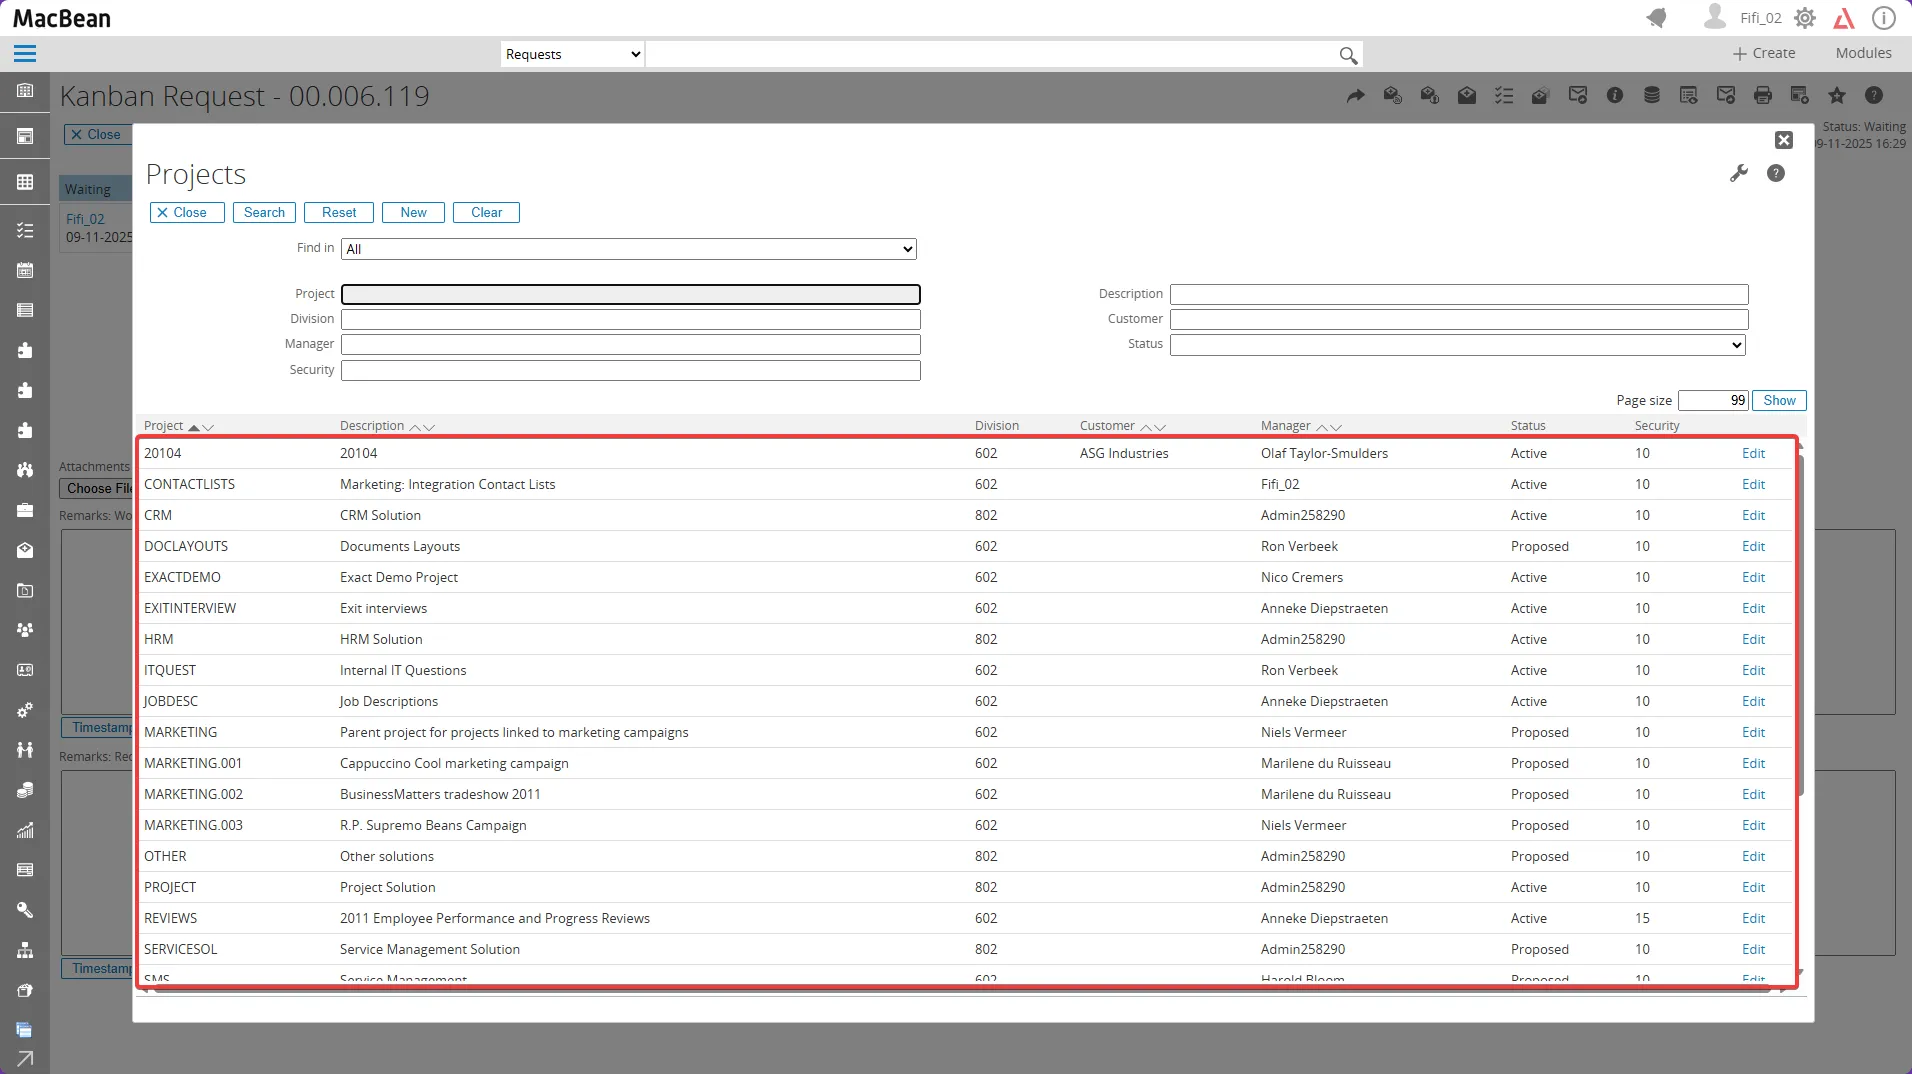Open the Create menu
The height and width of the screenshot is (1074, 1912).
coord(1764,54)
